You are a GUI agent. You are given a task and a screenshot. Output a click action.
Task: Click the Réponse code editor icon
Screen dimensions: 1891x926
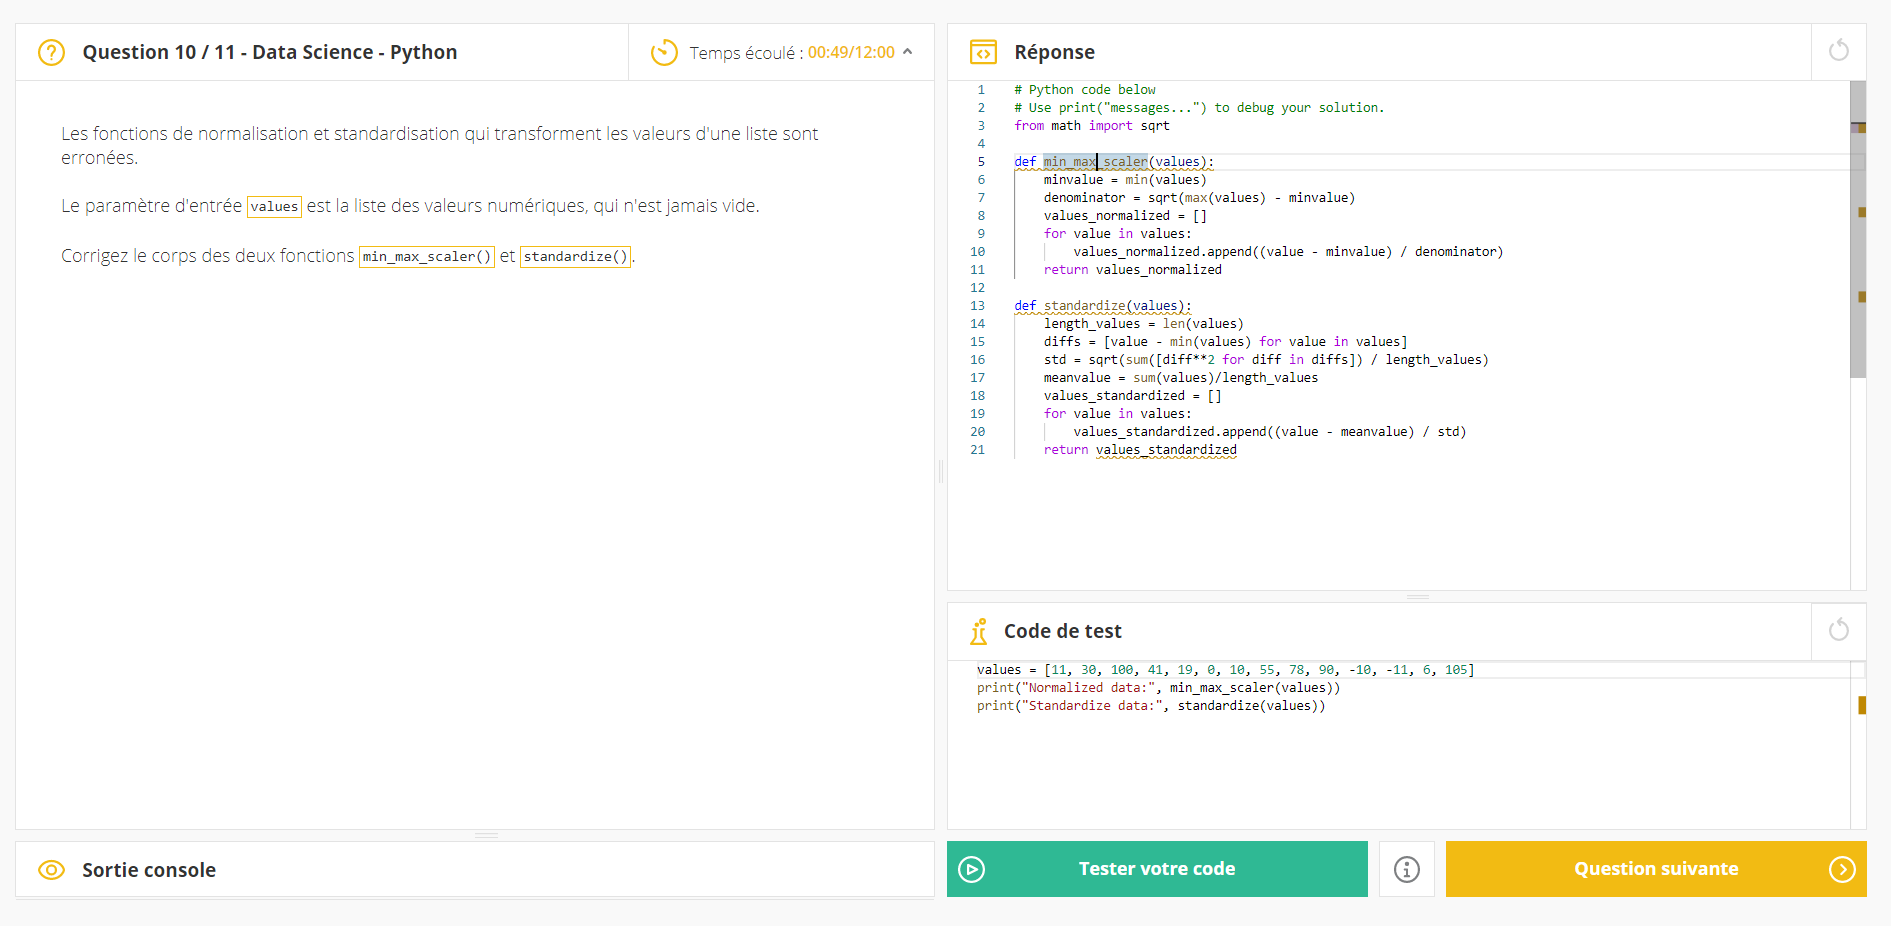point(983,52)
